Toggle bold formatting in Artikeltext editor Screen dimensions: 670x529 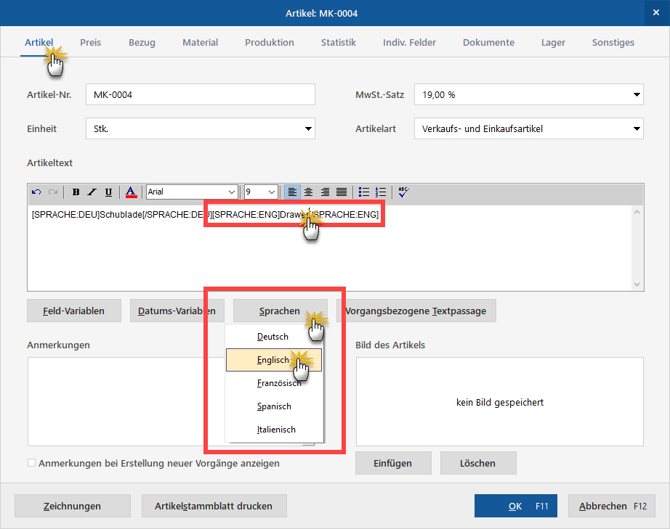(76, 192)
